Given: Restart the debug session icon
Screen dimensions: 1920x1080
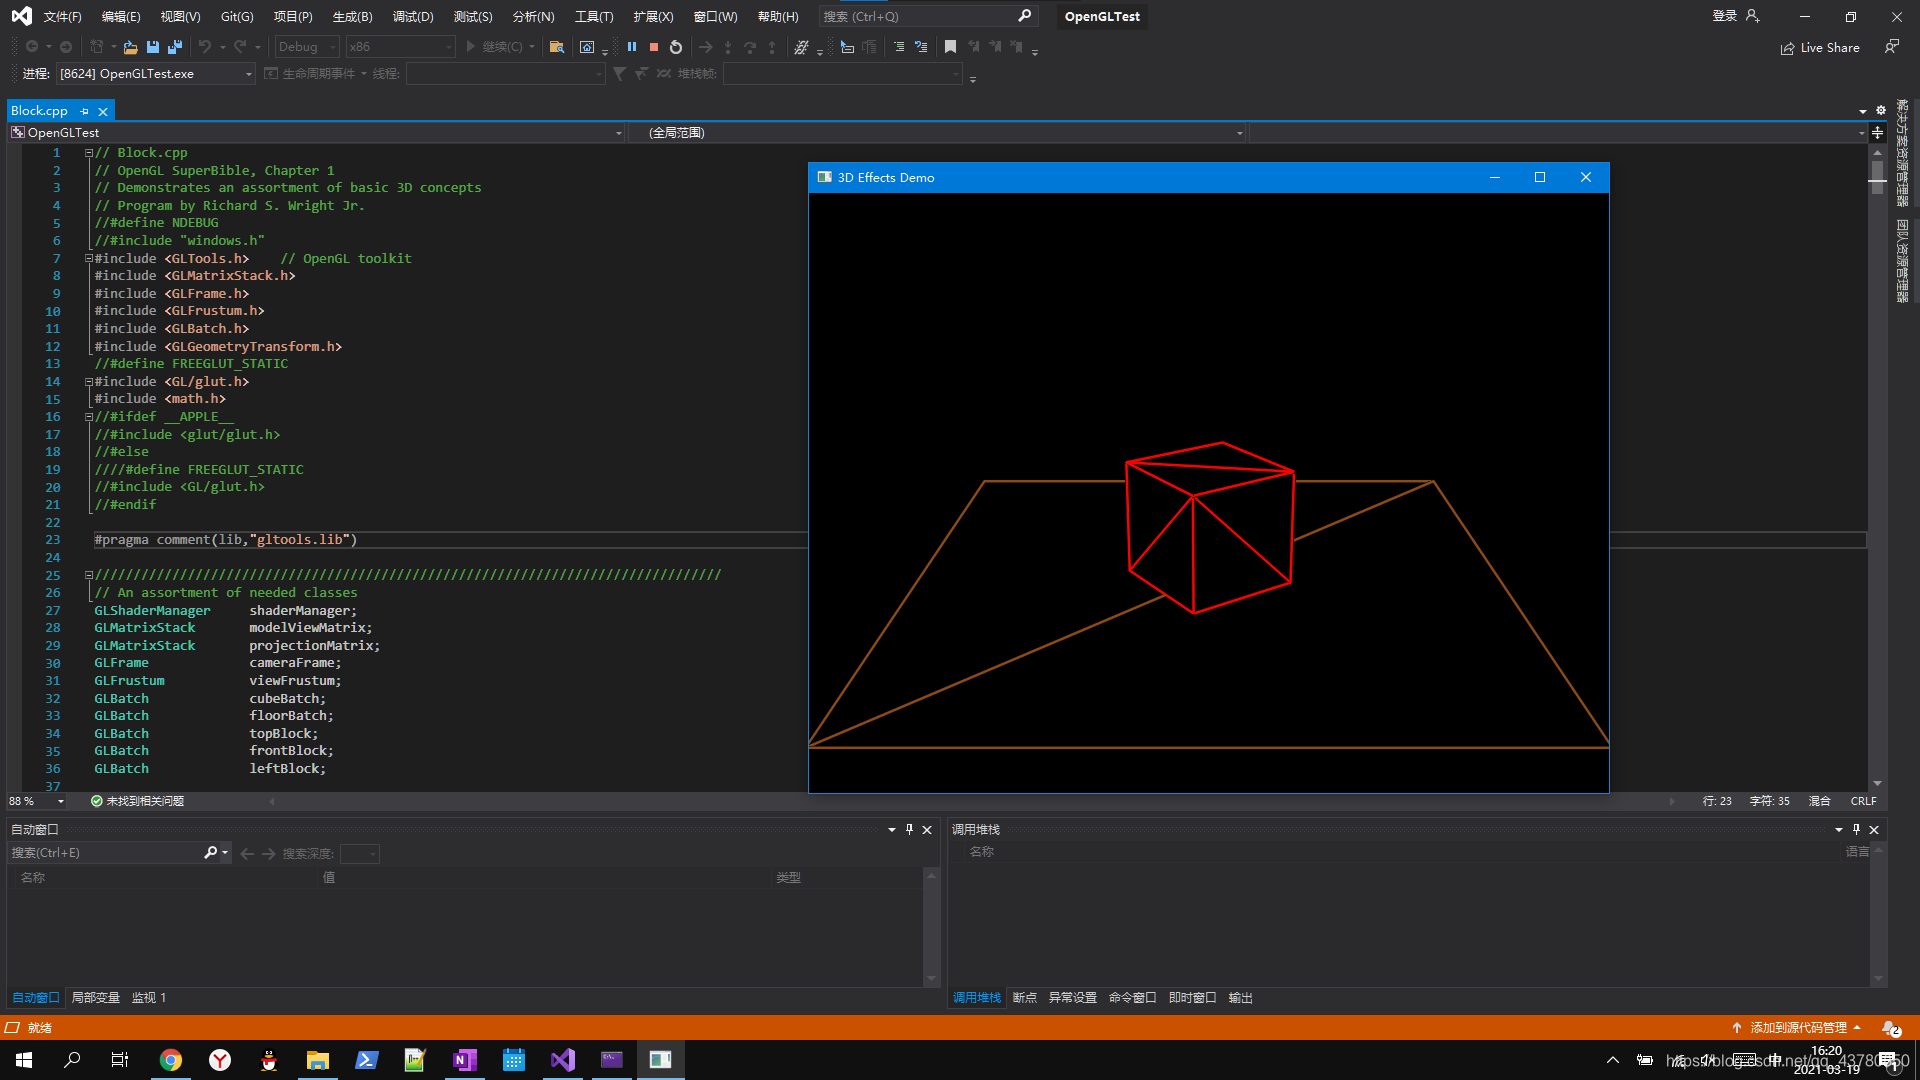Looking at the screenshot, I should 676,47.
